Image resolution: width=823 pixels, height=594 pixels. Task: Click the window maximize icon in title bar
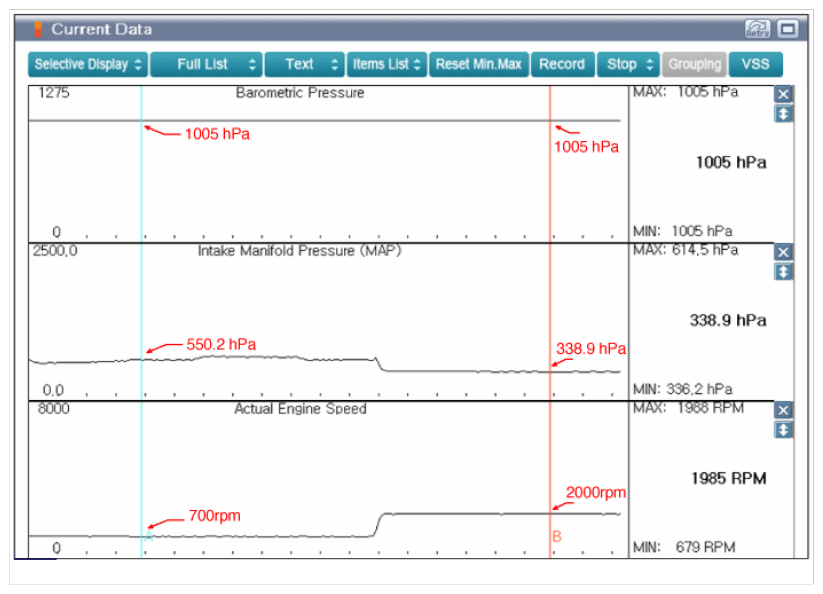coord(787,29)
